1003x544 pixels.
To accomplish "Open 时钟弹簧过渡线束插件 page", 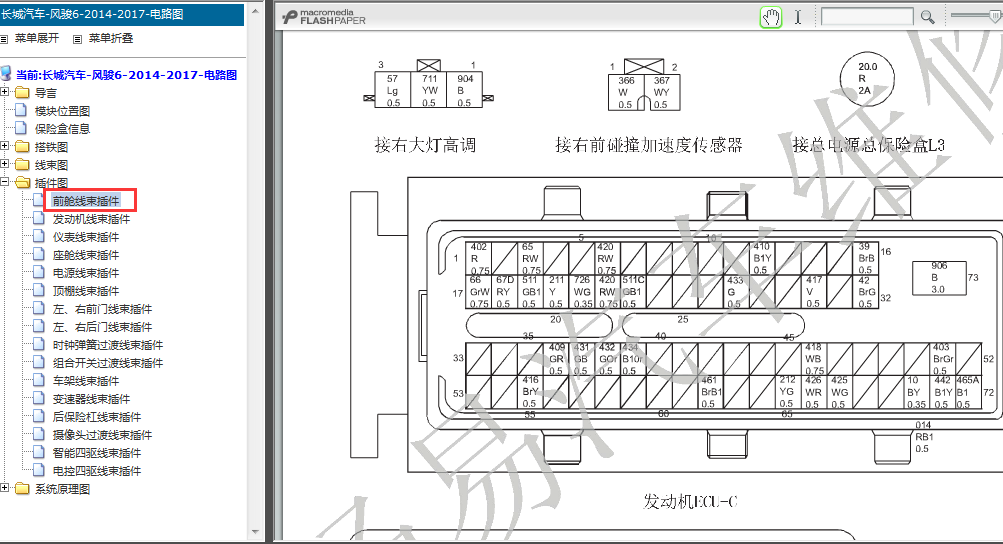I will click(x=107, y=345).
